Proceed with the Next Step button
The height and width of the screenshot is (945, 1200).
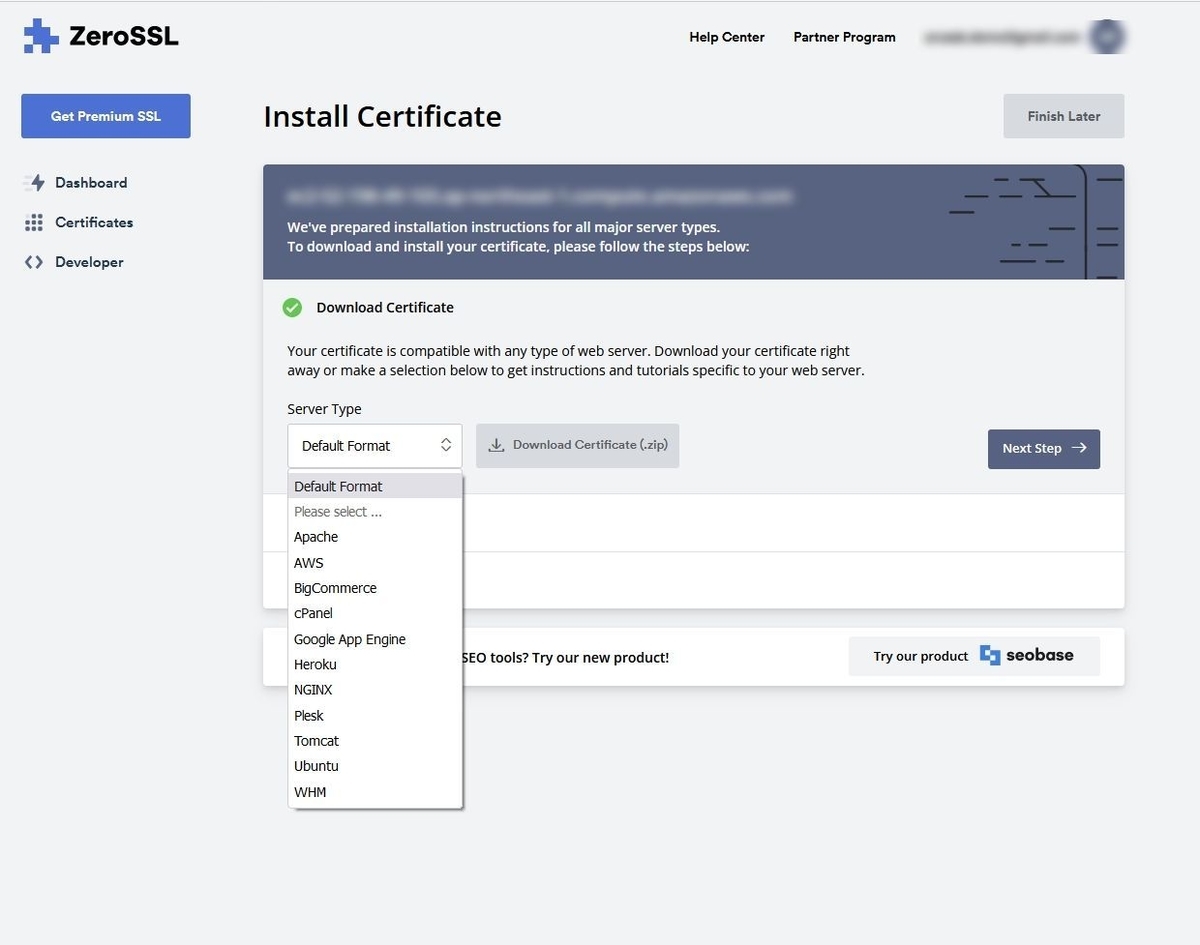[x=1044, y=449]
